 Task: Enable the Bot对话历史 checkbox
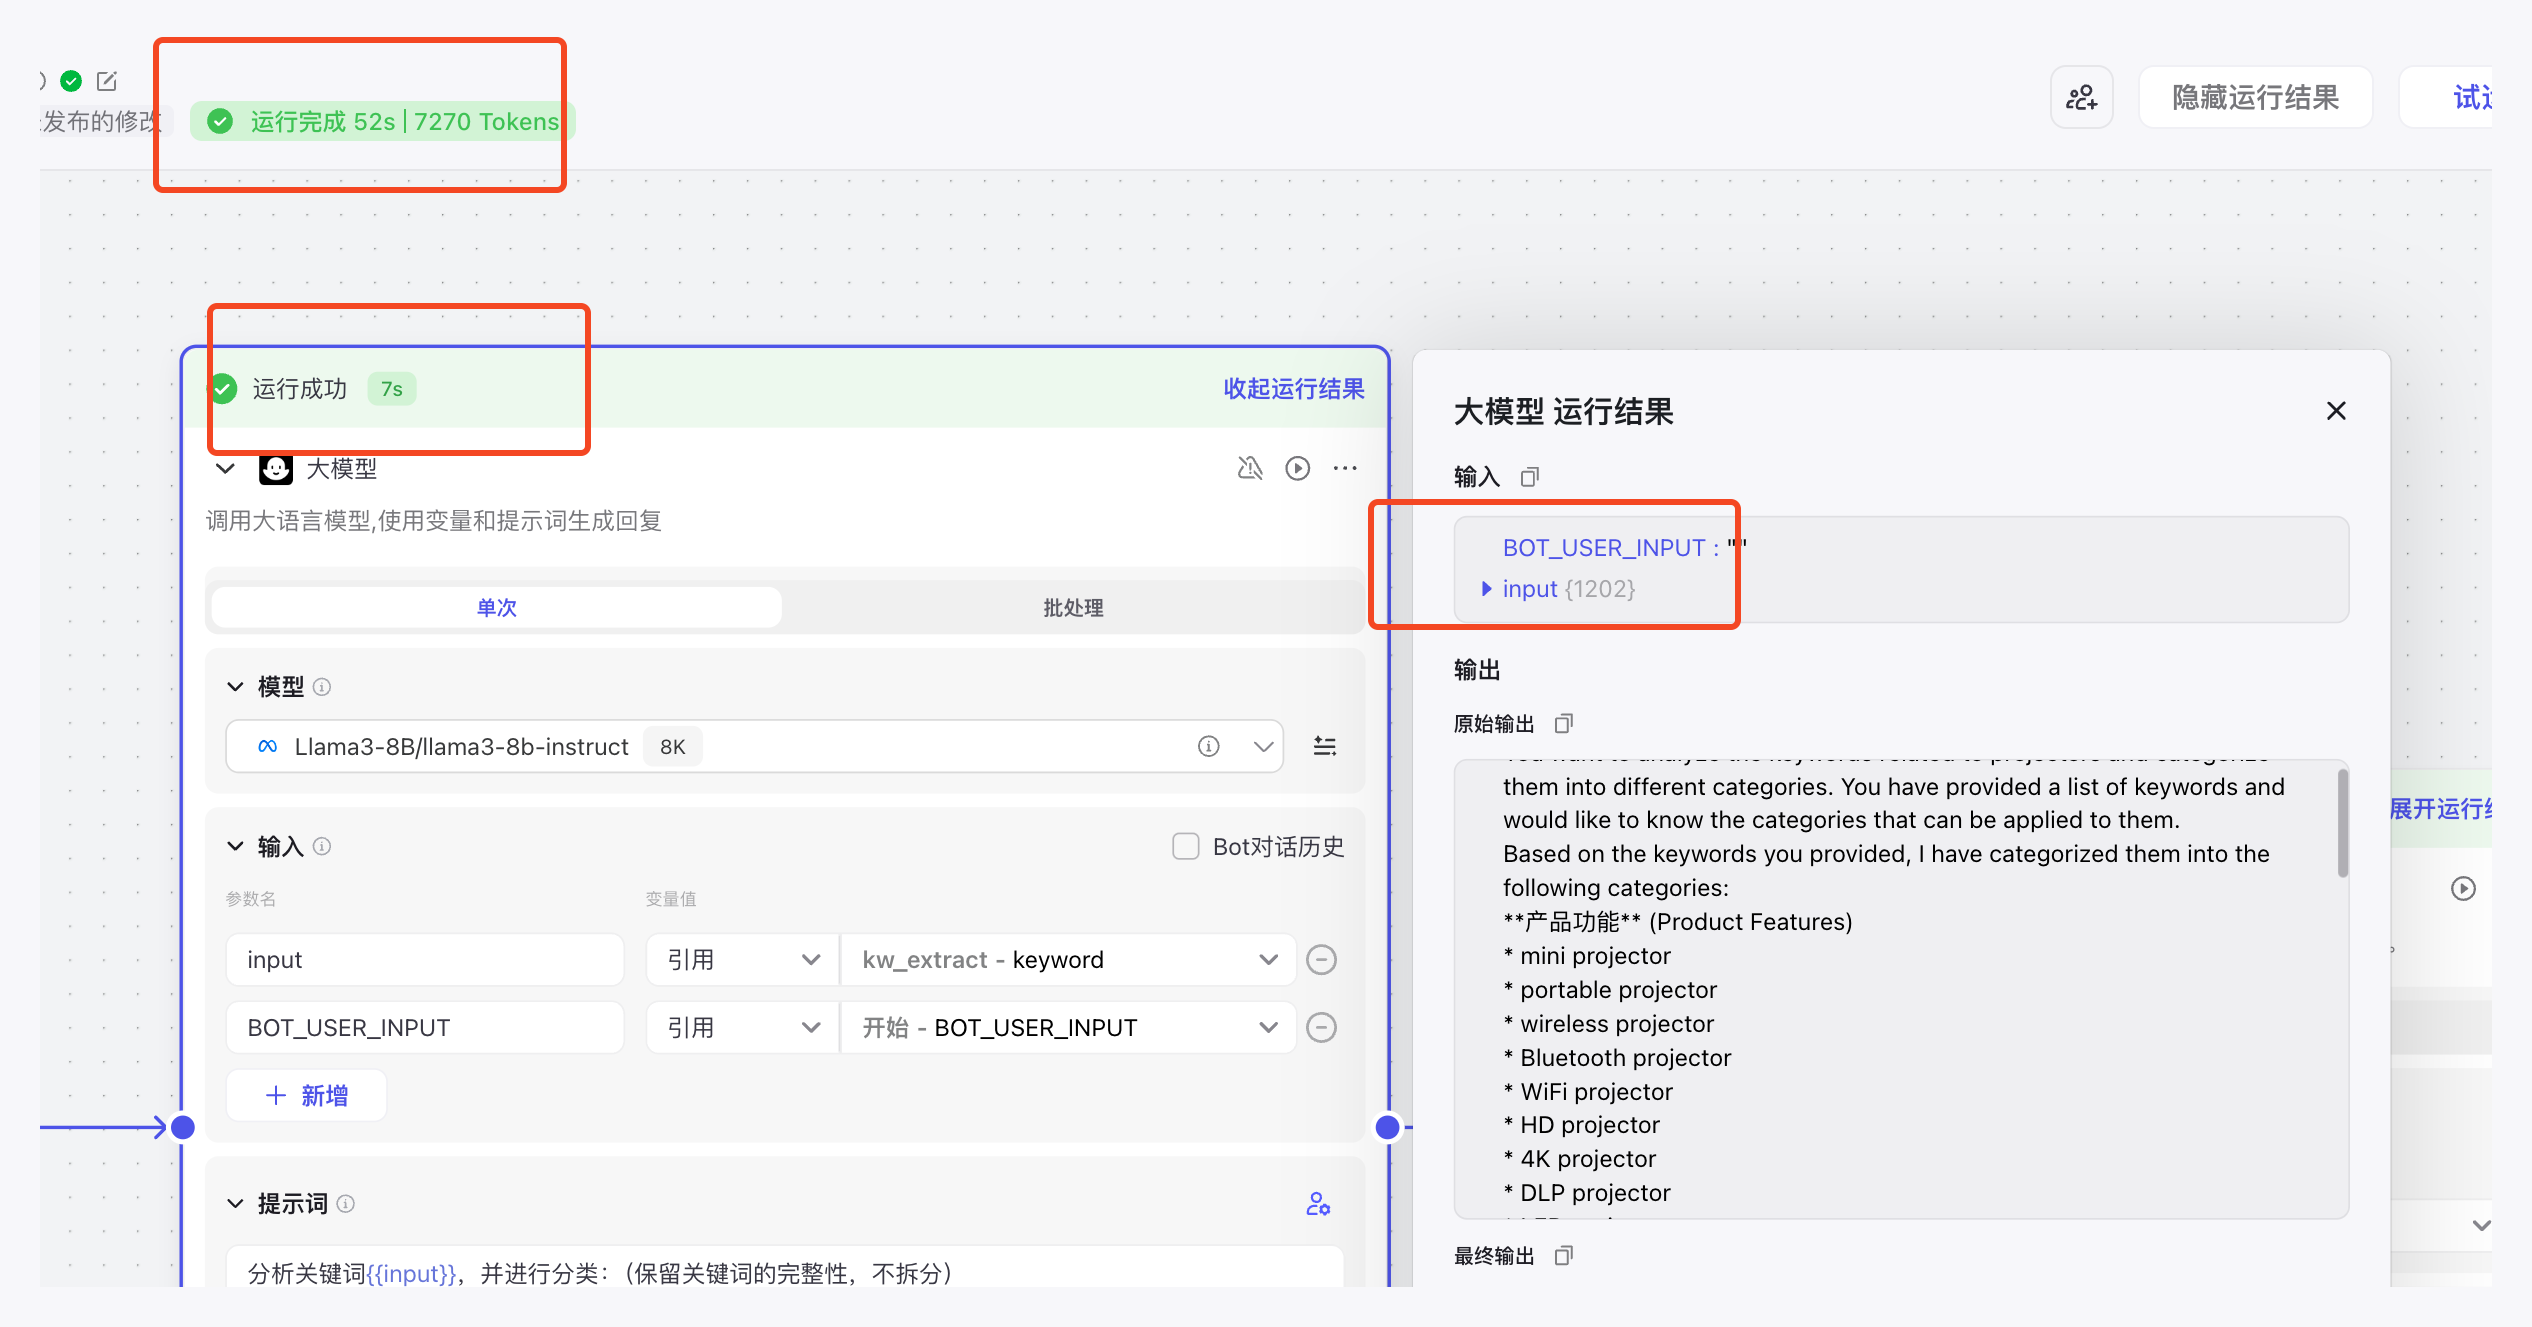(x=1186, y=847)
